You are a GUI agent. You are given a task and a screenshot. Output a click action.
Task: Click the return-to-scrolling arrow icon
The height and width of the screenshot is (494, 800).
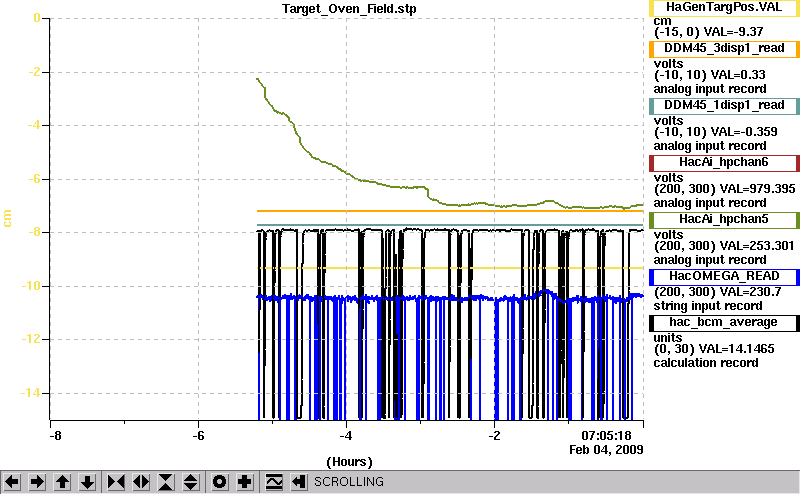(x=299, y=482)
